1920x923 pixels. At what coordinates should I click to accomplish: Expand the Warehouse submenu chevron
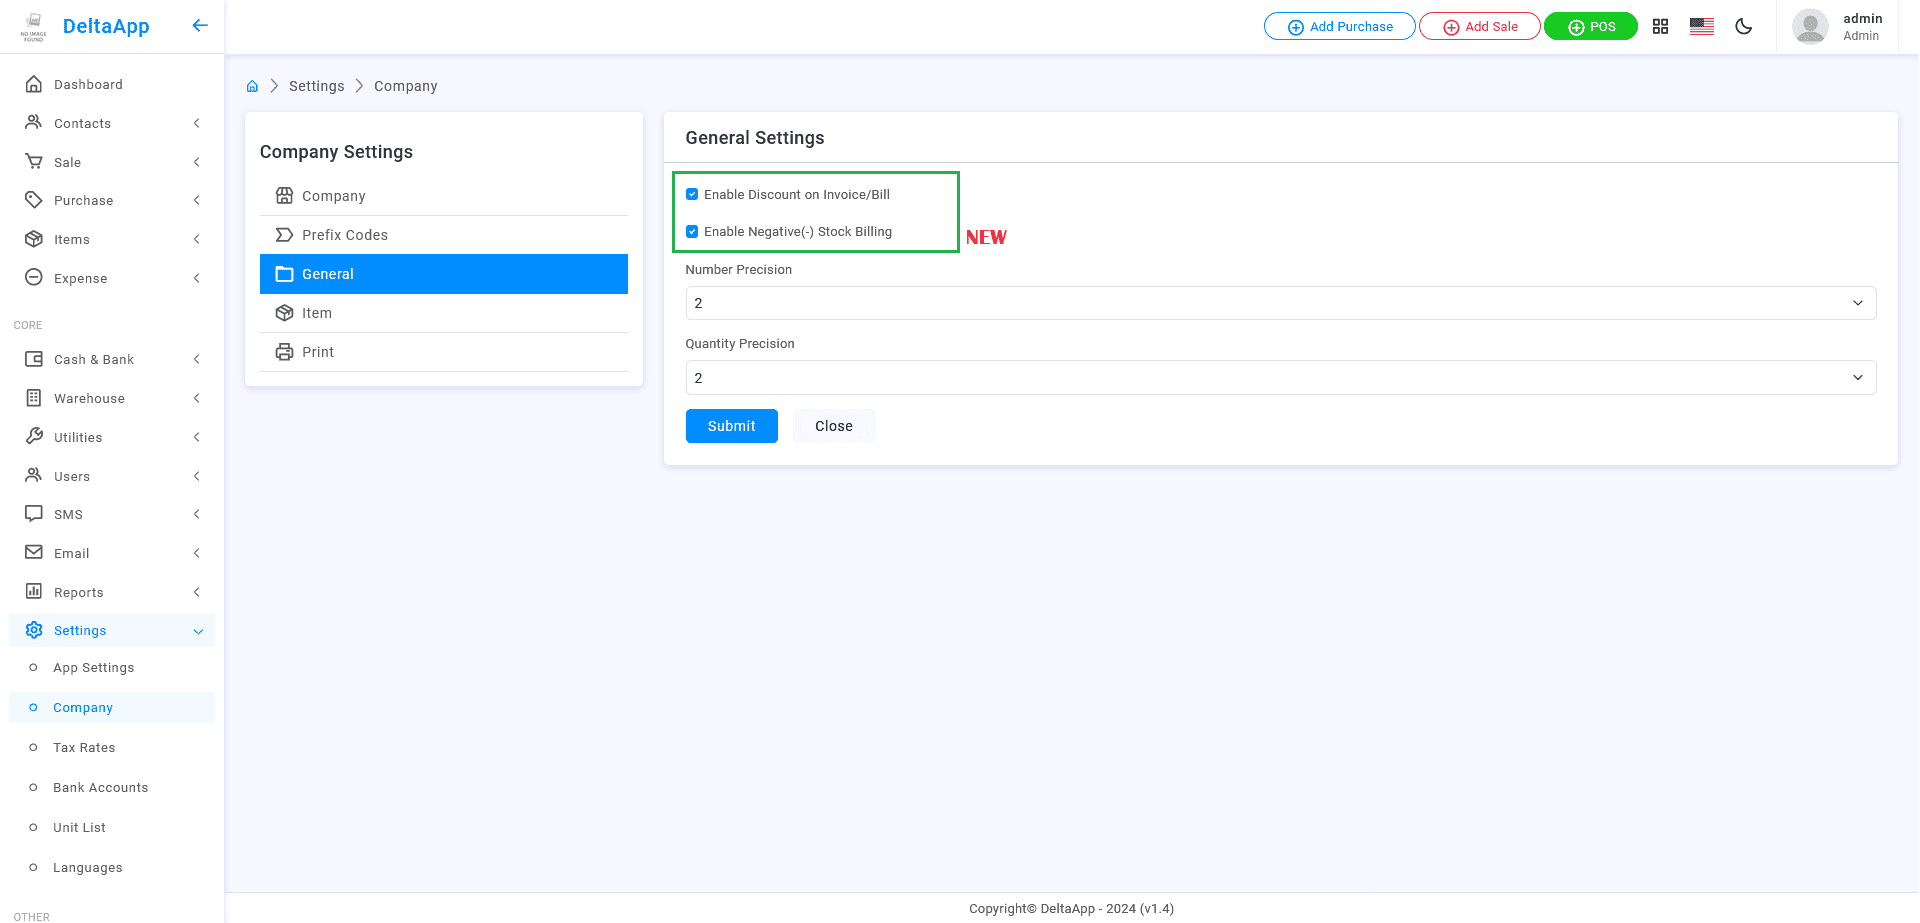pyautogui.click(x=197, y=398)
